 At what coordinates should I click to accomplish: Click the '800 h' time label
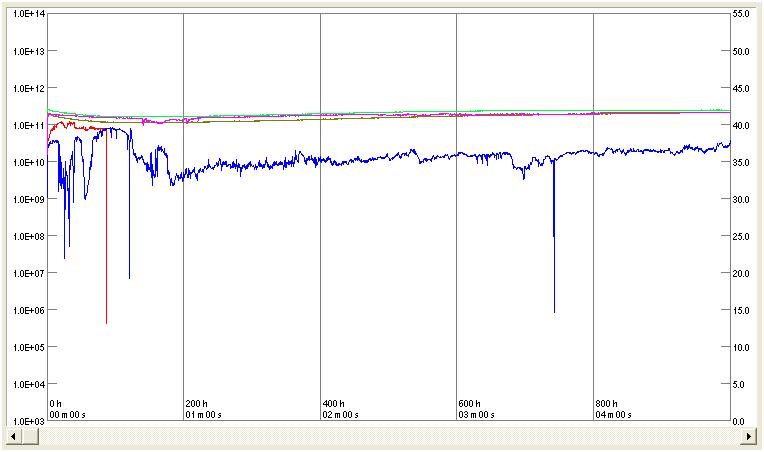tap(607, 404)
